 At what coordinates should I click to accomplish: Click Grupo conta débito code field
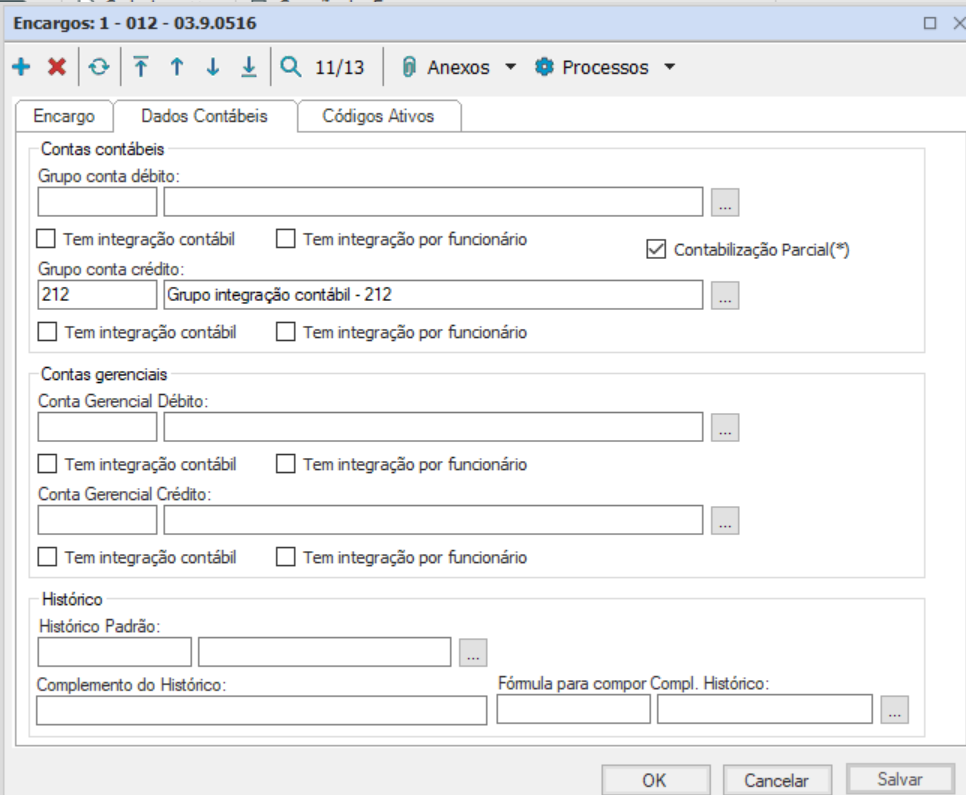[97, 202]
